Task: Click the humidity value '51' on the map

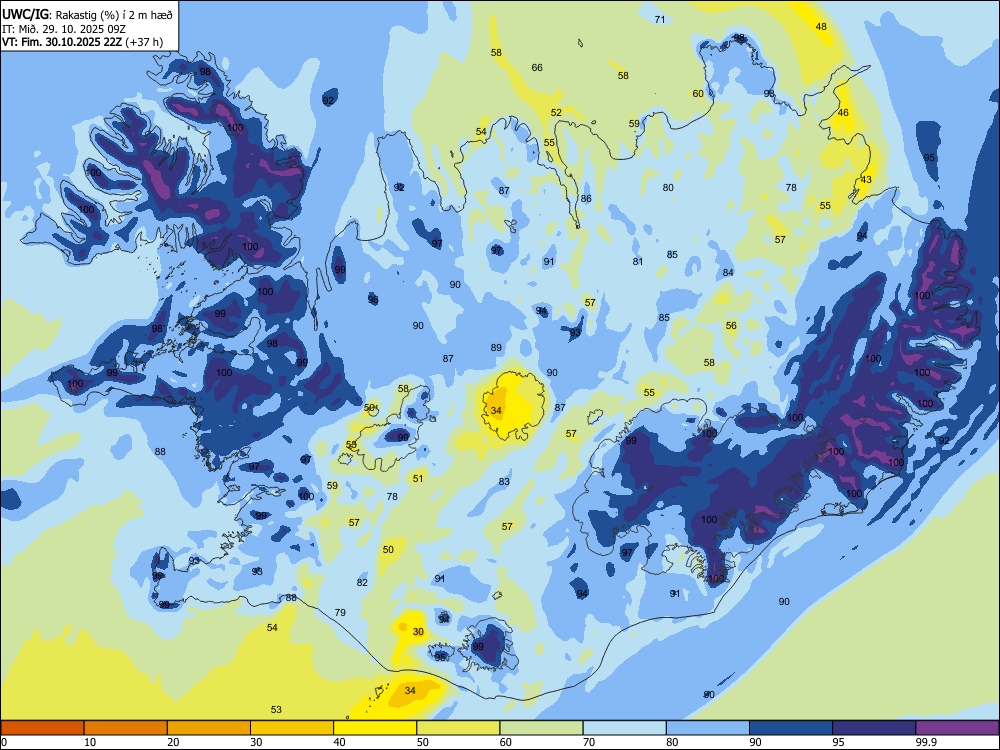Action: 418,479
